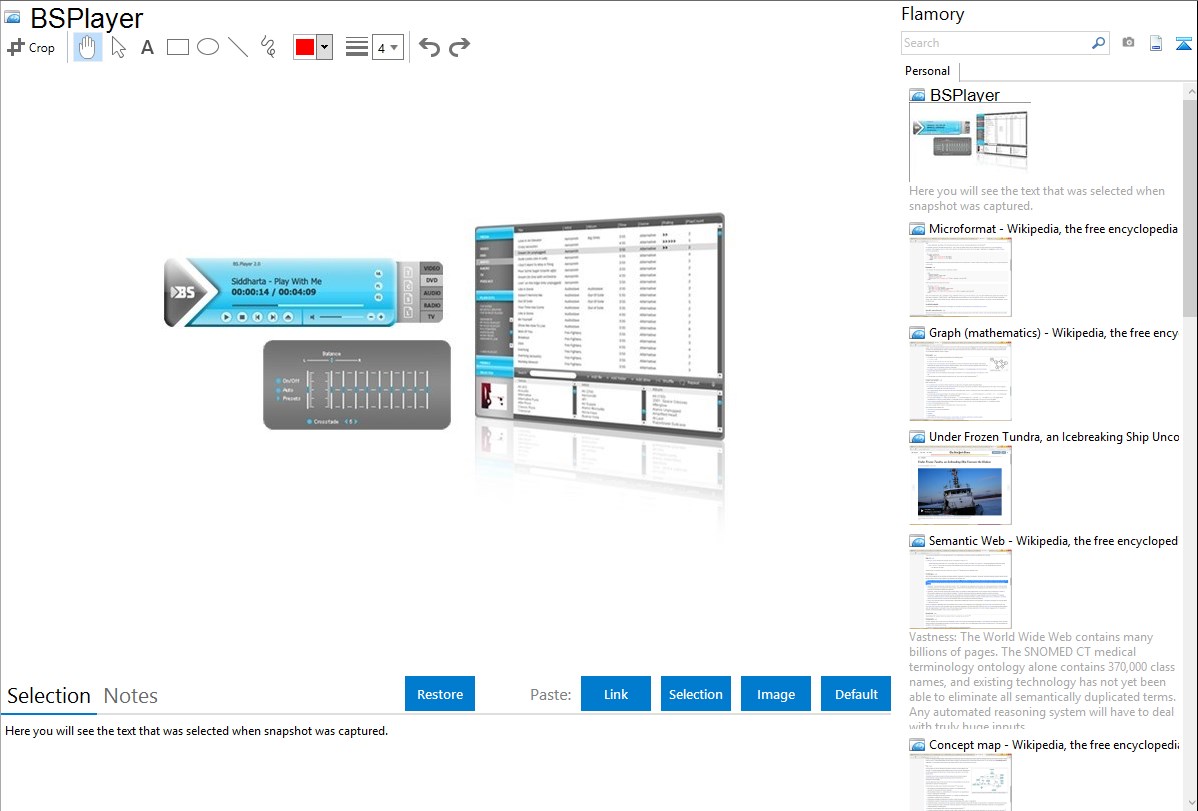This screenshot has width=1198, height=811.
Task: Click the sidebar scroll down arrow
Action: point(1190,803)
